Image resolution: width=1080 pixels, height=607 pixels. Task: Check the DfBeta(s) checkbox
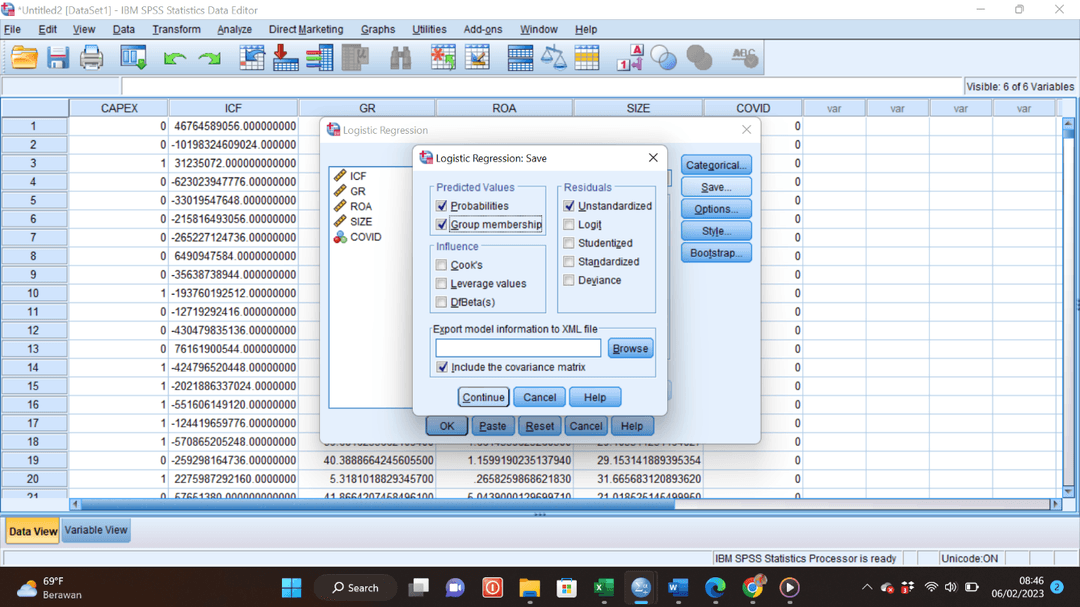pyautogui.click(x=442, y=302)
